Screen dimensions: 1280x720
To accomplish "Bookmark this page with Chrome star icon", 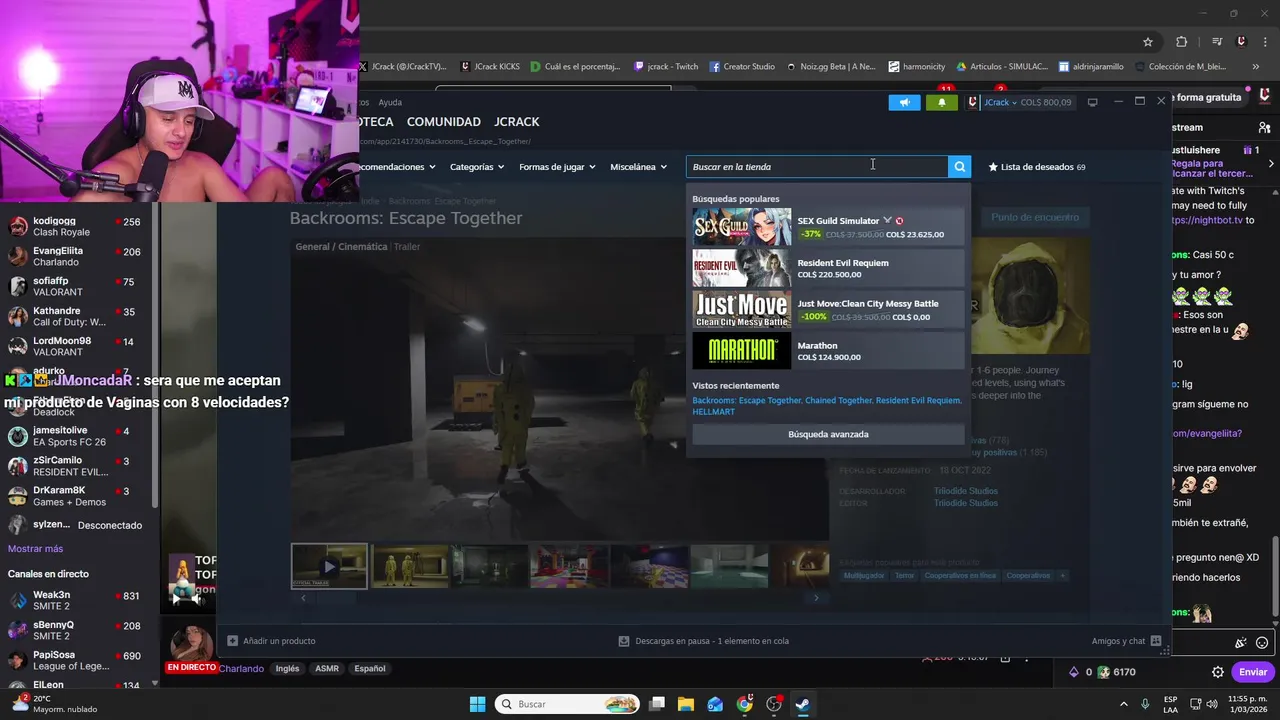I will coord(1148,42).
